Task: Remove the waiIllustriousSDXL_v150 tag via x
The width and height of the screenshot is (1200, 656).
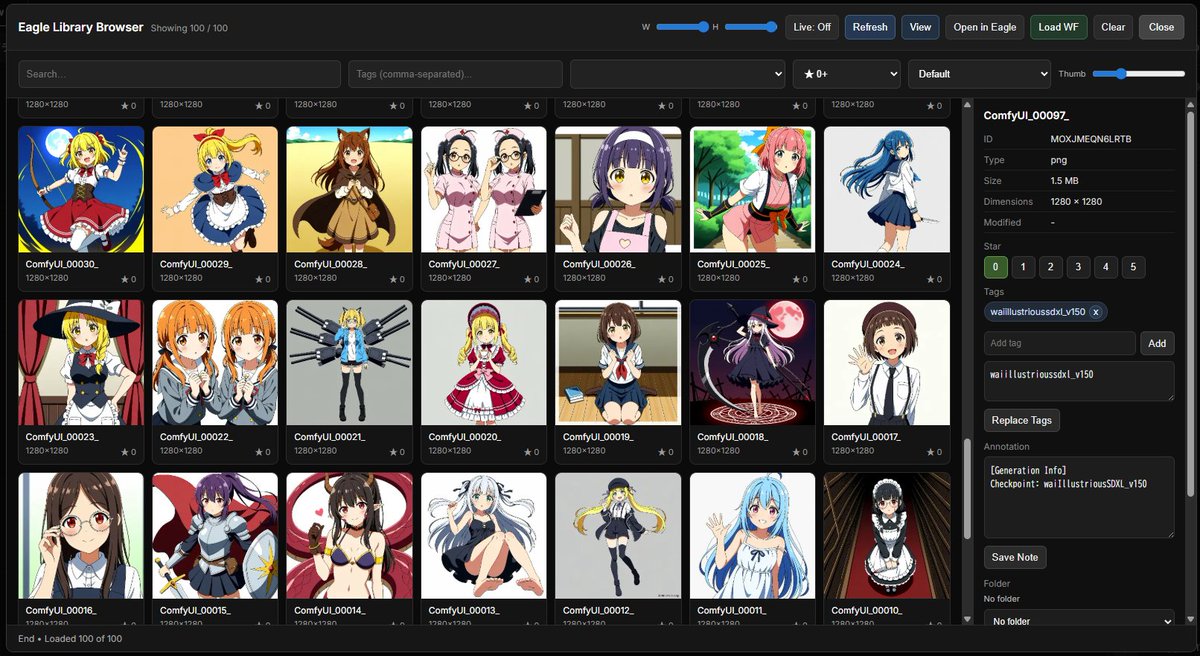Action: [1096, 312]
